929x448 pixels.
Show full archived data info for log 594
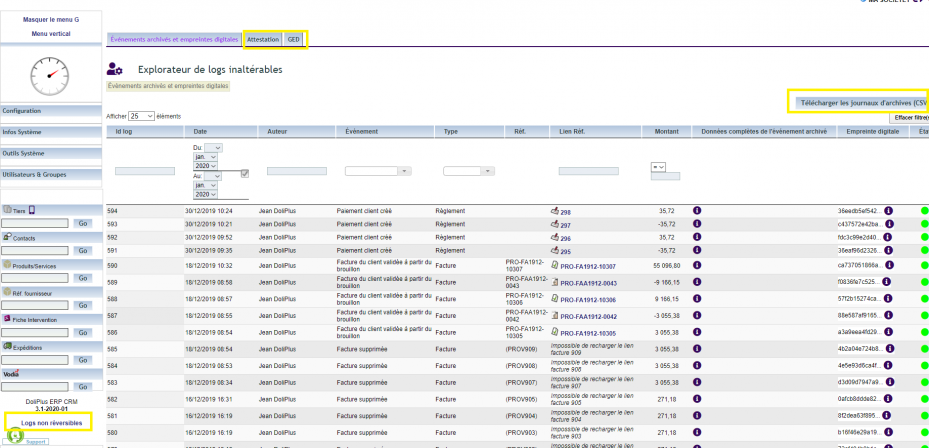coord(697,210)
